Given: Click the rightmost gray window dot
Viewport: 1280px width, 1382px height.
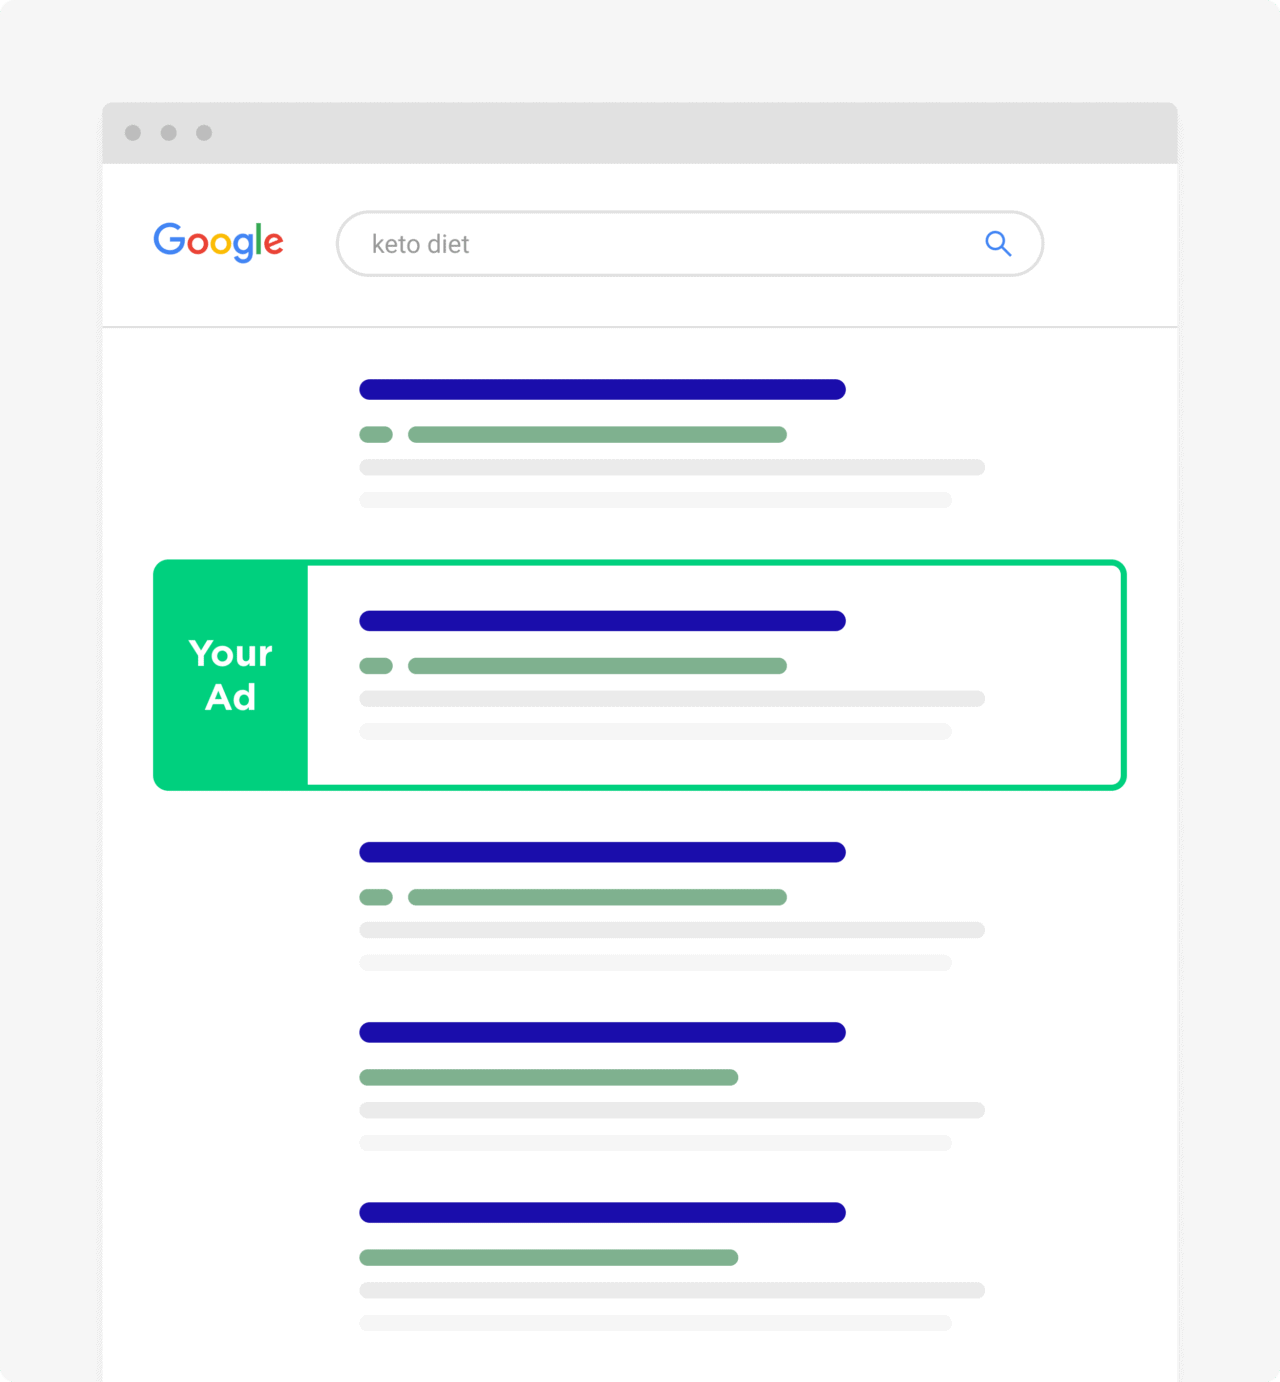Looking at the screenshot, I should (204, 133).
